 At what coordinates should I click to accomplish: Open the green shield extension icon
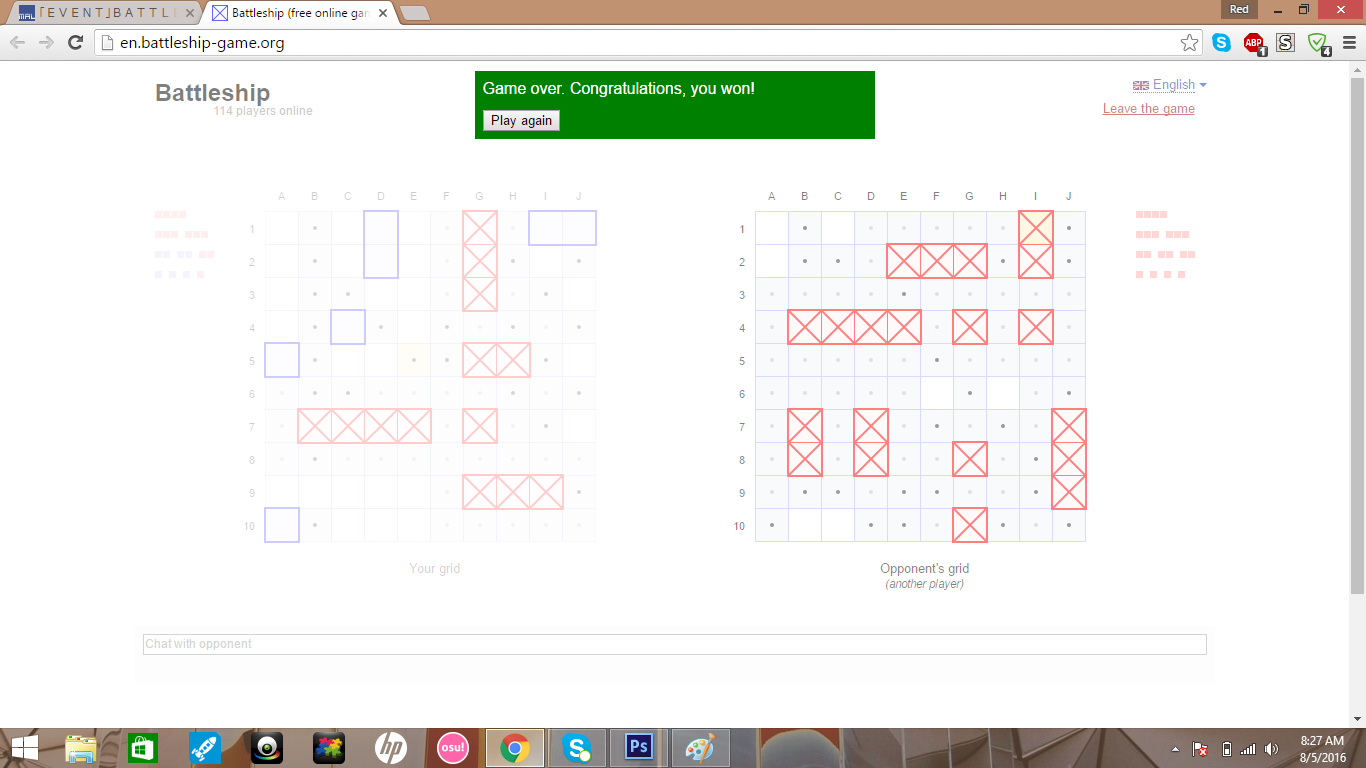click(x=1319, y=42)
